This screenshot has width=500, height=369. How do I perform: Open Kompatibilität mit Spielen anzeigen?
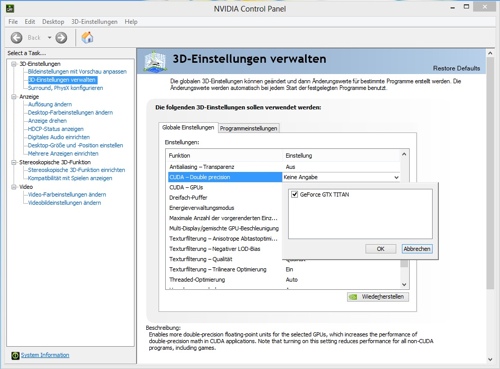(70, 178)
